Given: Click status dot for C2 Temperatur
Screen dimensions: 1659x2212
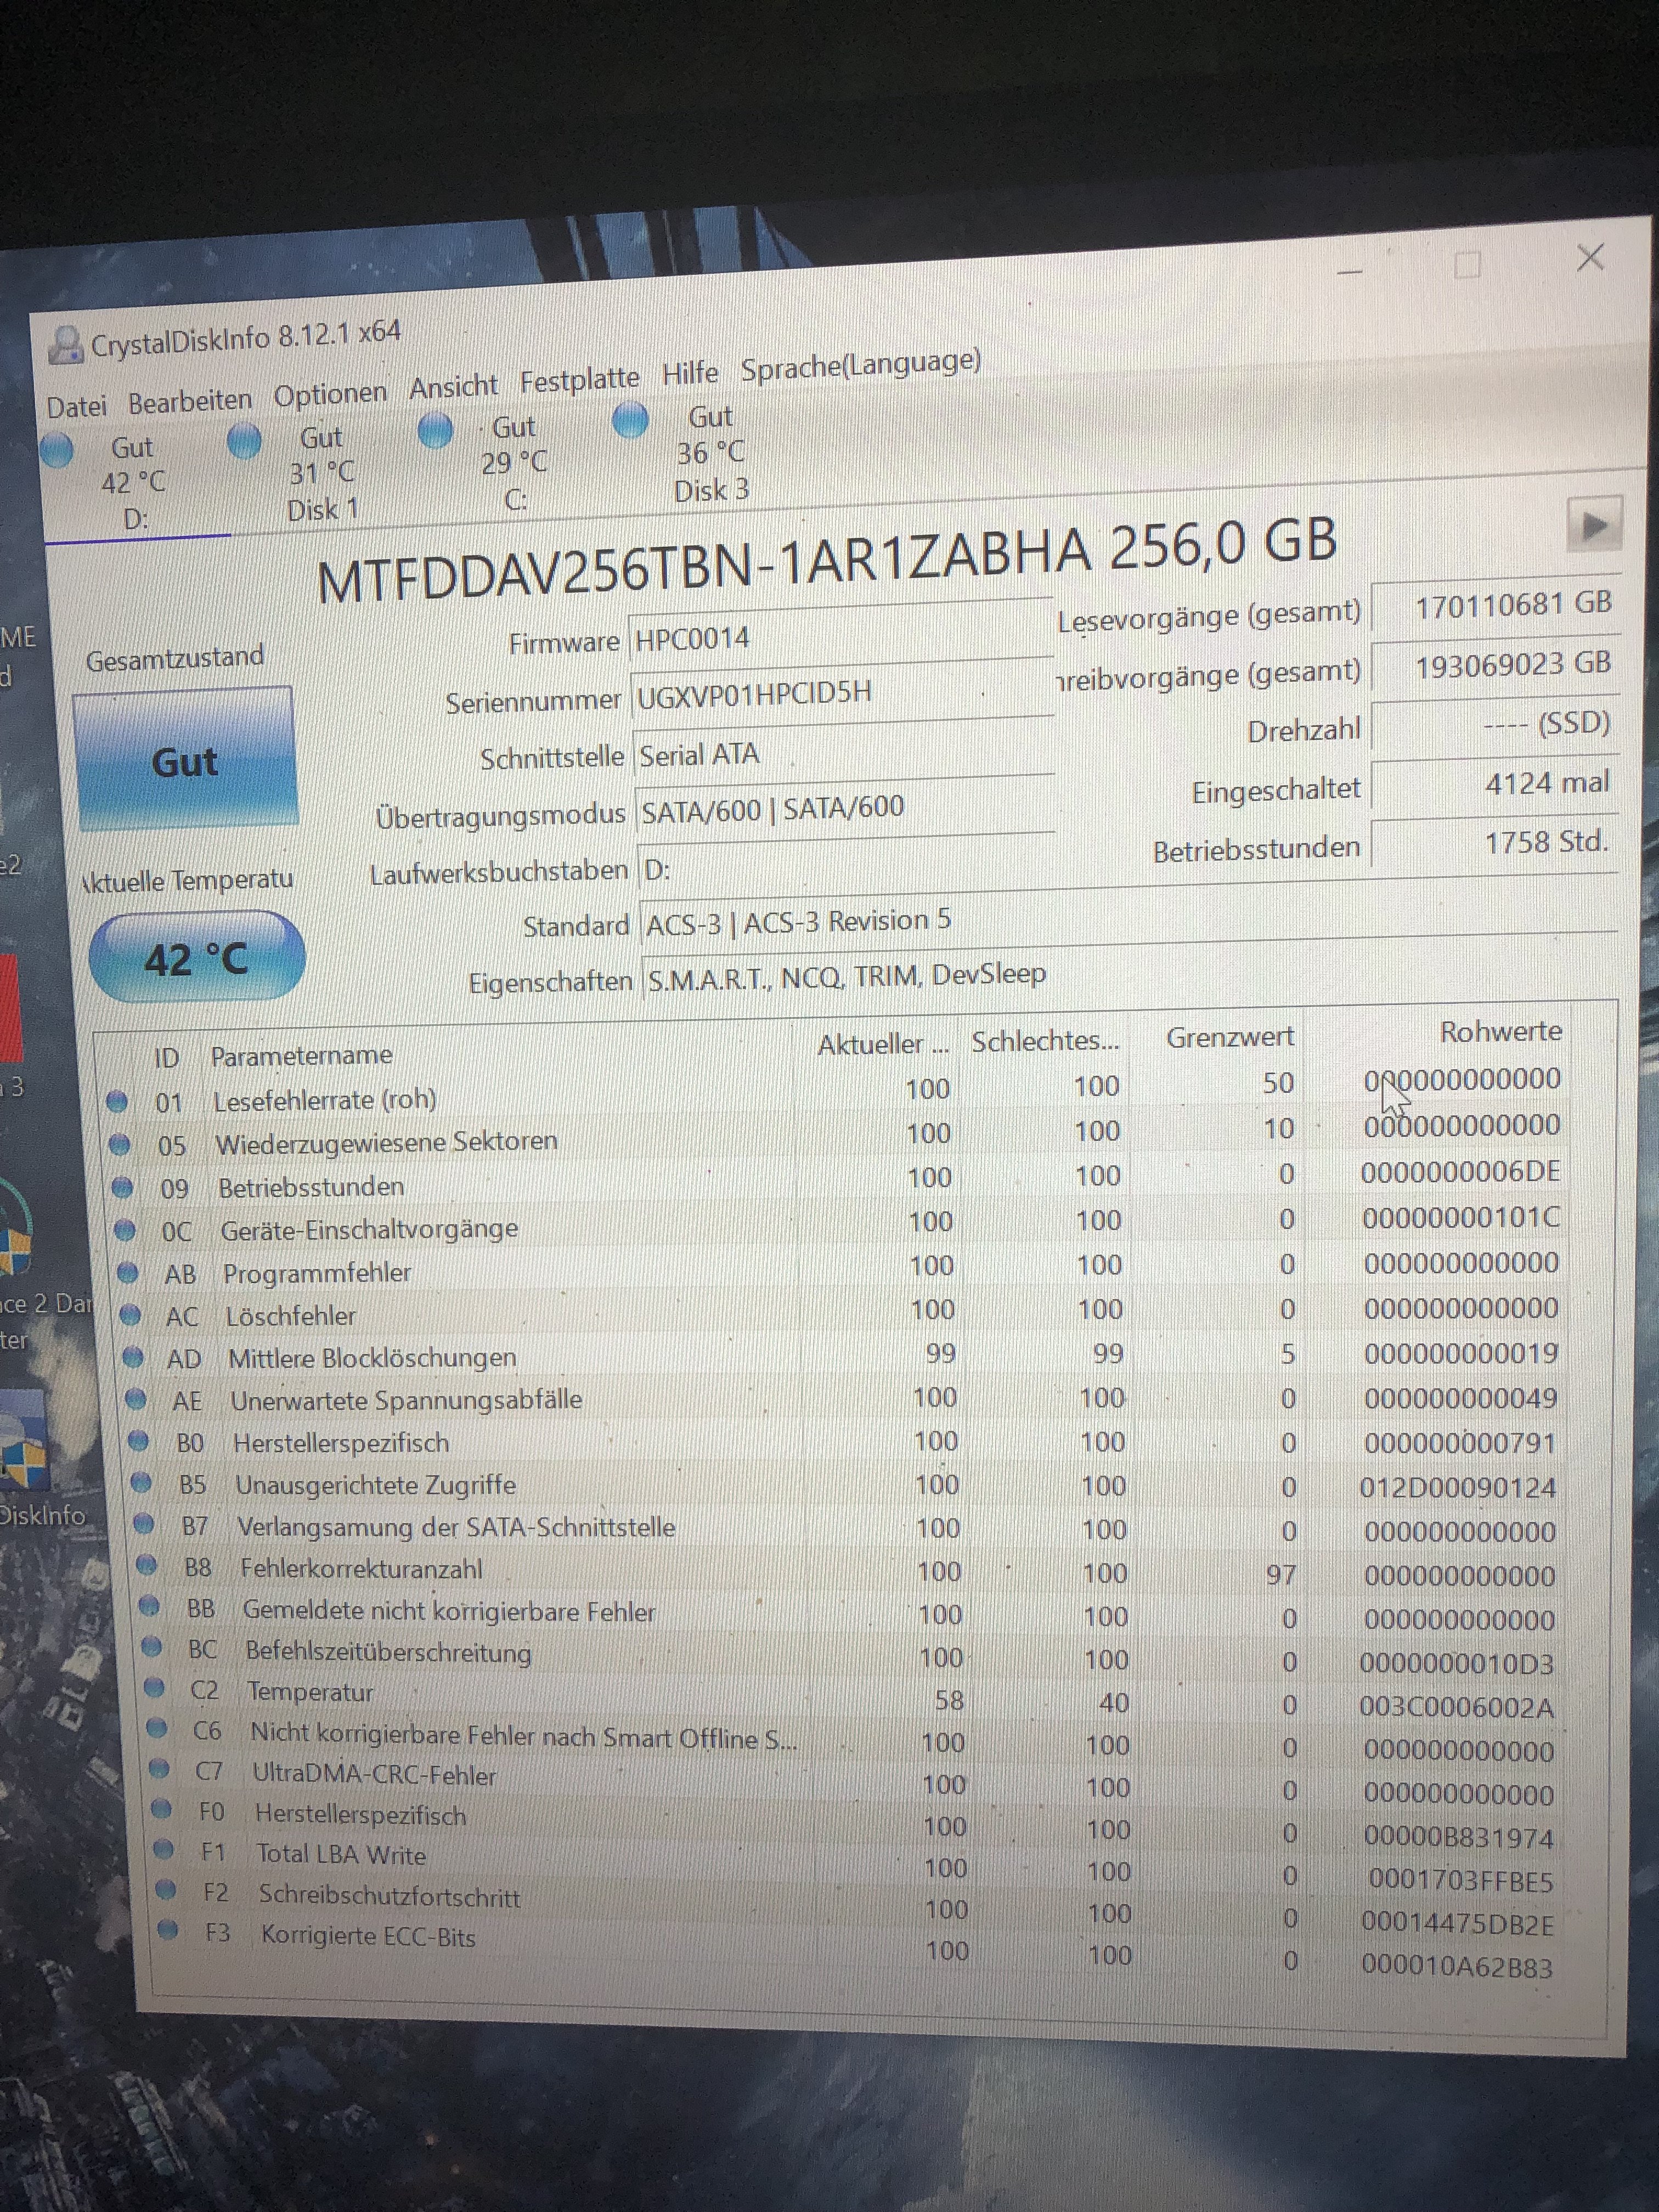Looking at the screenshot, I should pos(155,1687).
